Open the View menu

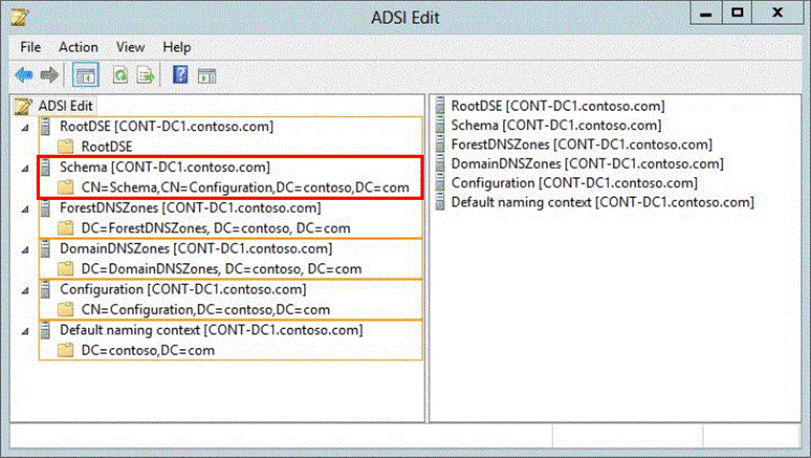(x=130, y=47)
